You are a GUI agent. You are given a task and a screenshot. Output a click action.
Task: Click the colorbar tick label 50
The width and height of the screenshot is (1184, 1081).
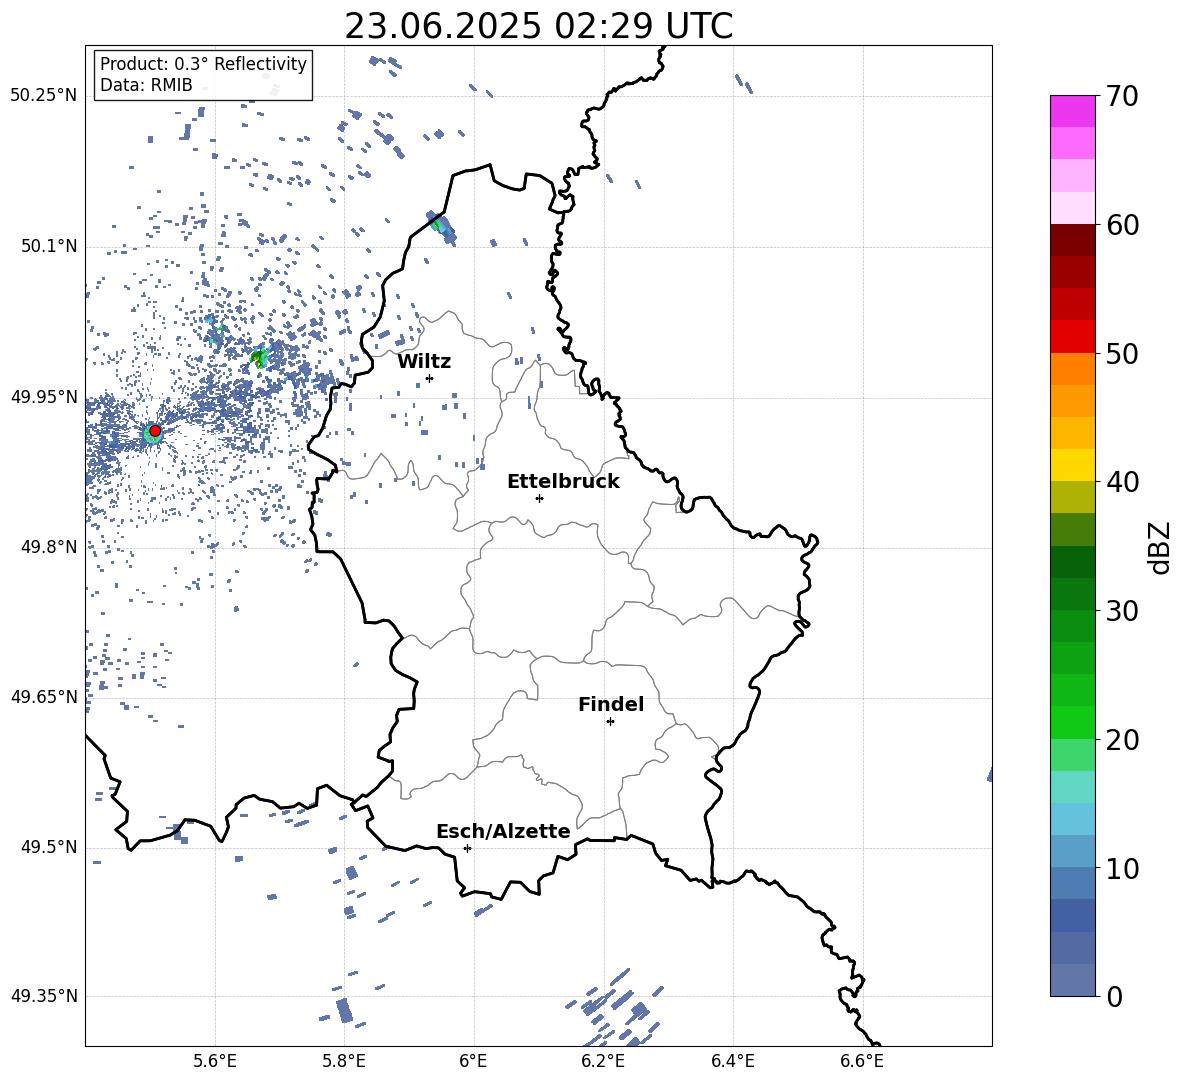[x=1122, y=354]
